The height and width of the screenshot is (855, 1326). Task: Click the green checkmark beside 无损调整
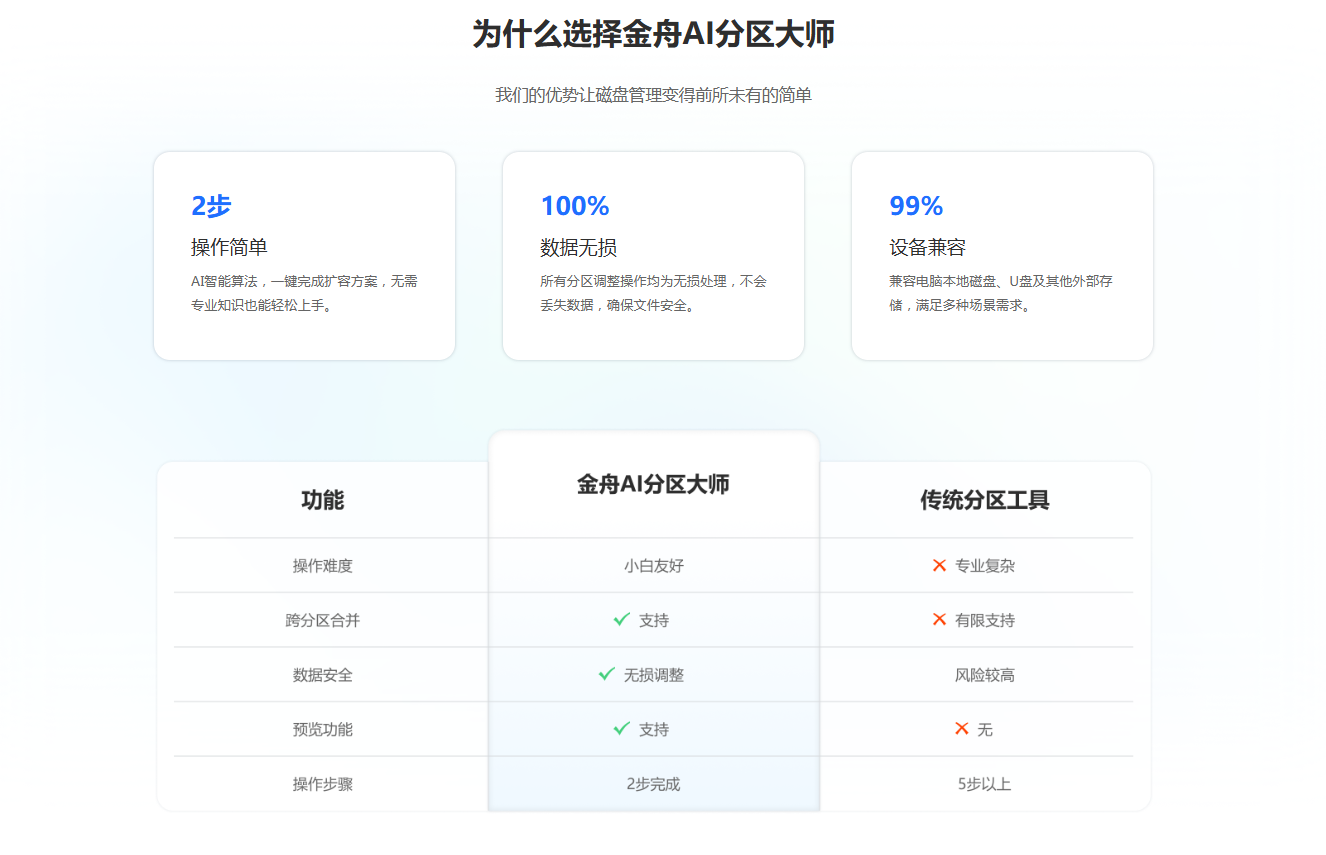coord(606,675)
